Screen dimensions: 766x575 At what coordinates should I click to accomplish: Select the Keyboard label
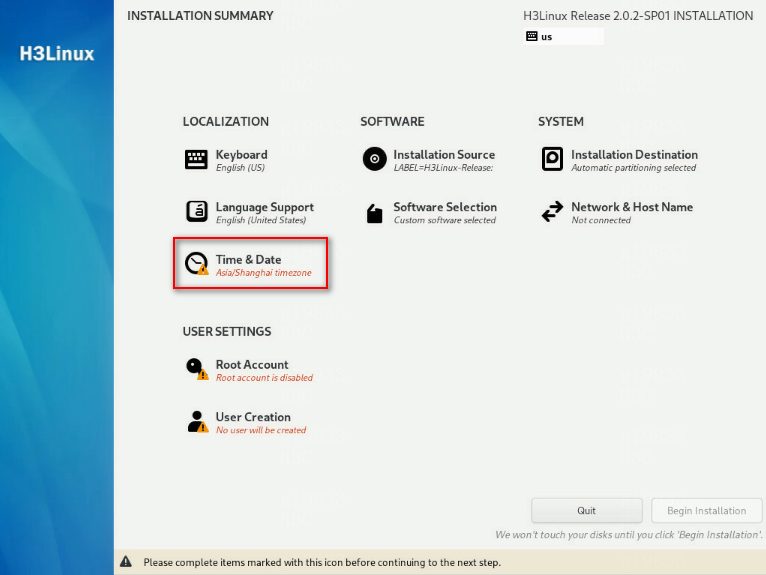point(242,154)
